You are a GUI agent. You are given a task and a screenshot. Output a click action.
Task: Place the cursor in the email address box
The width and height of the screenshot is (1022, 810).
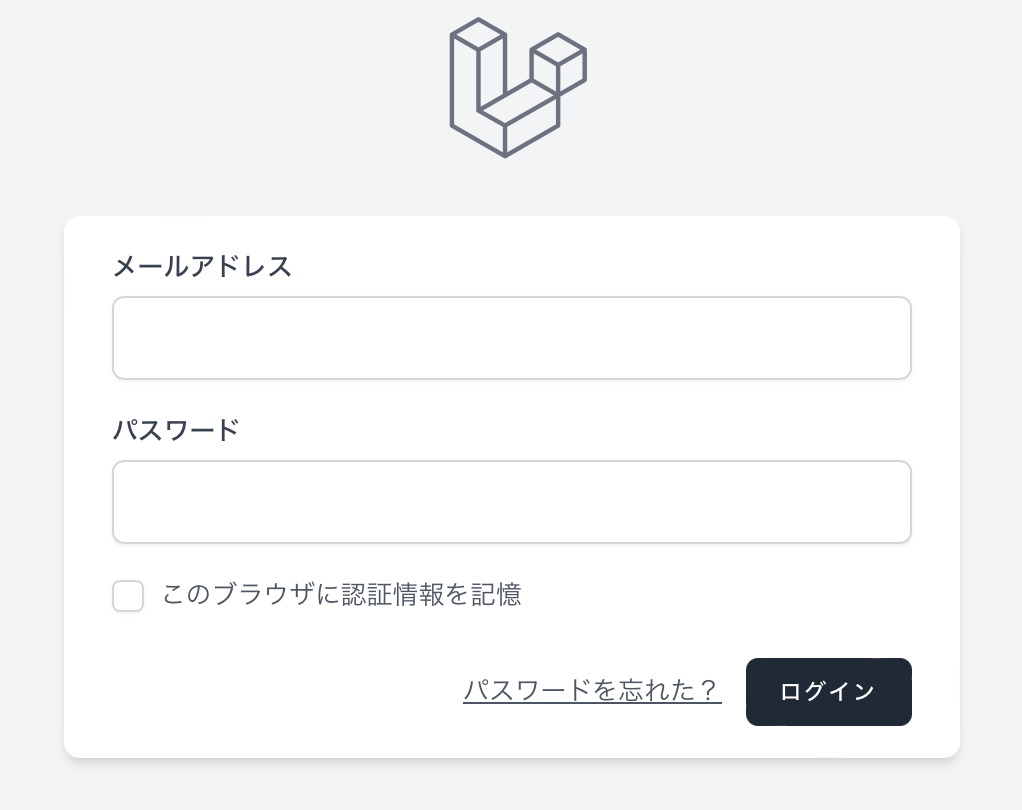(512, 338)
